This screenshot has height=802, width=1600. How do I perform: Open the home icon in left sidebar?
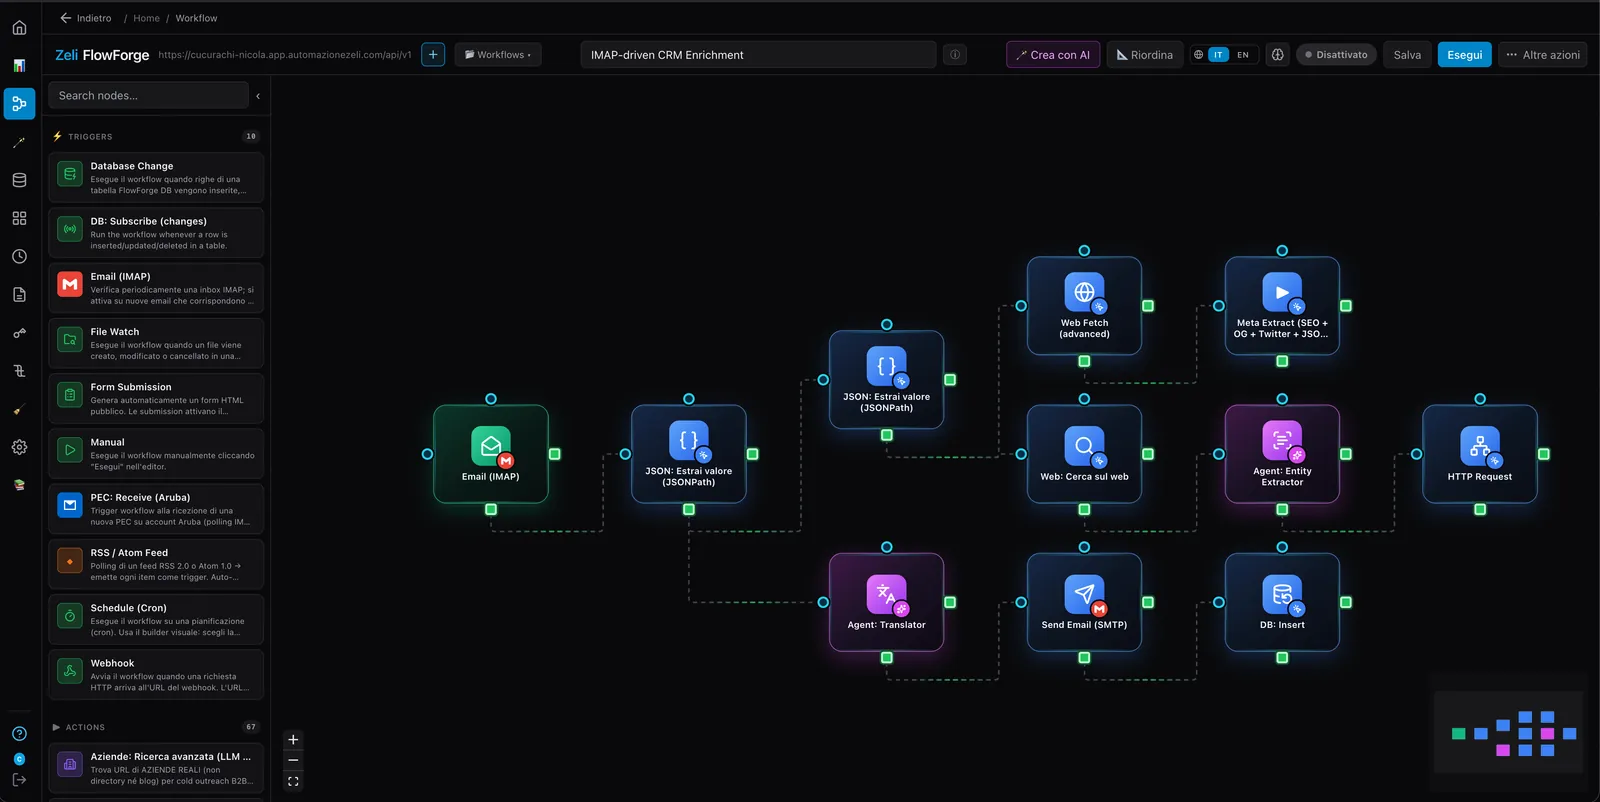19,27
